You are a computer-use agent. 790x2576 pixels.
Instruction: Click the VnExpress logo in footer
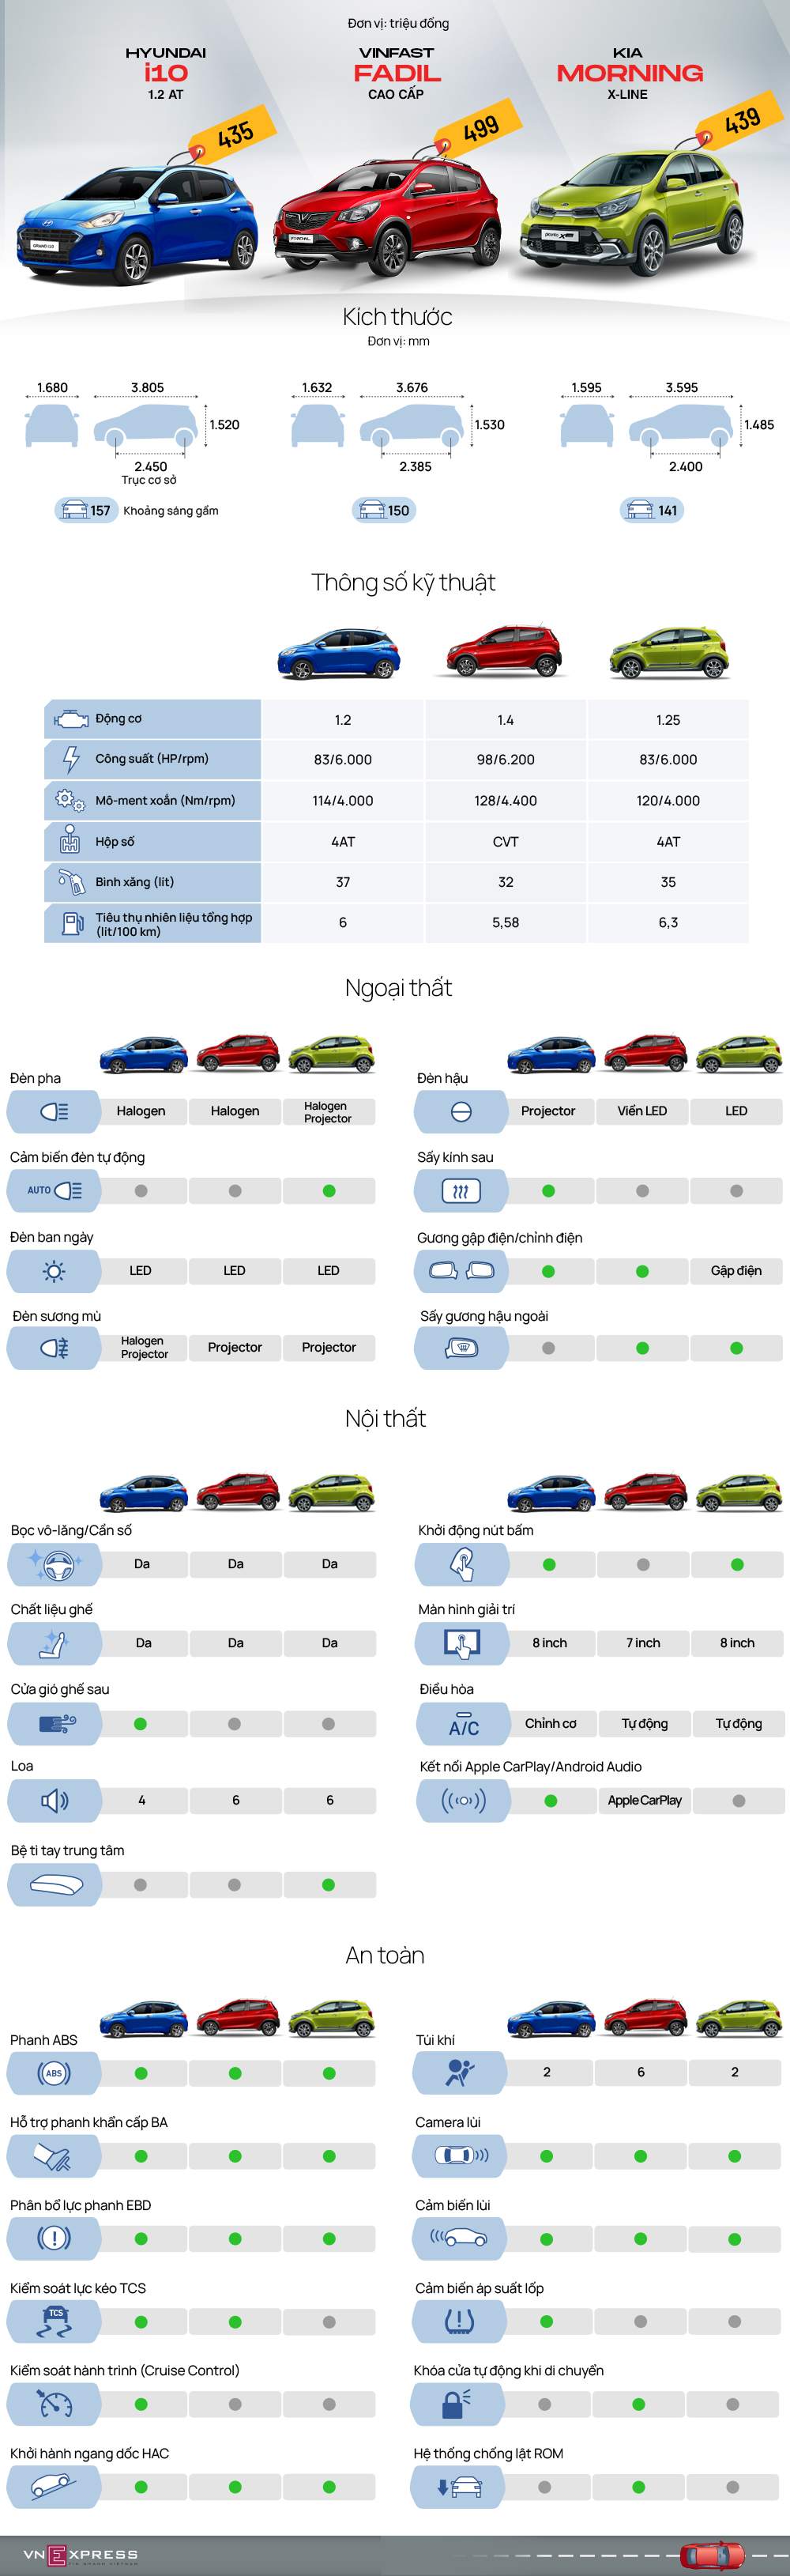tap(80, 2555)
